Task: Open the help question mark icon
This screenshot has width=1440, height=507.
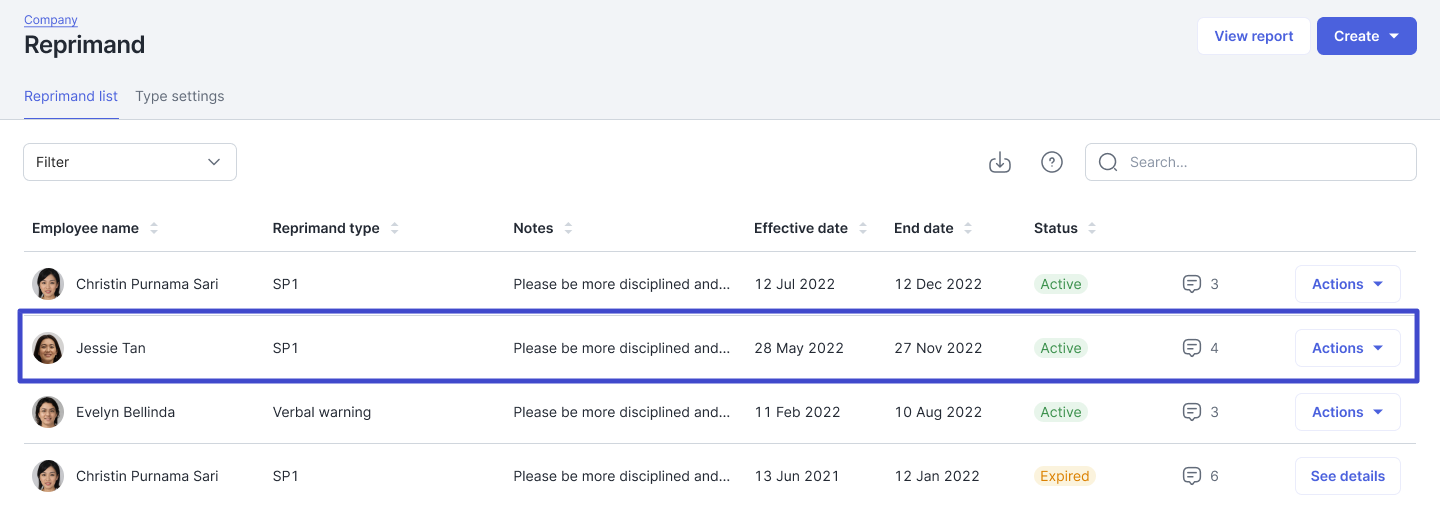Action: point(1051,162)
